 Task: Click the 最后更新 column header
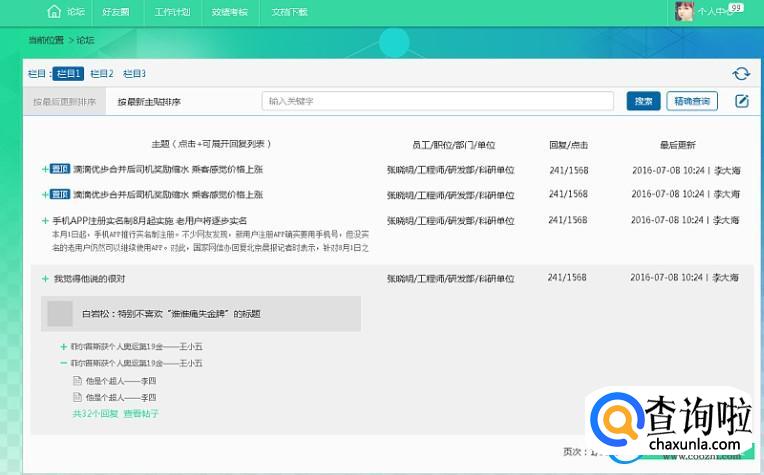[x=677, y=145]
